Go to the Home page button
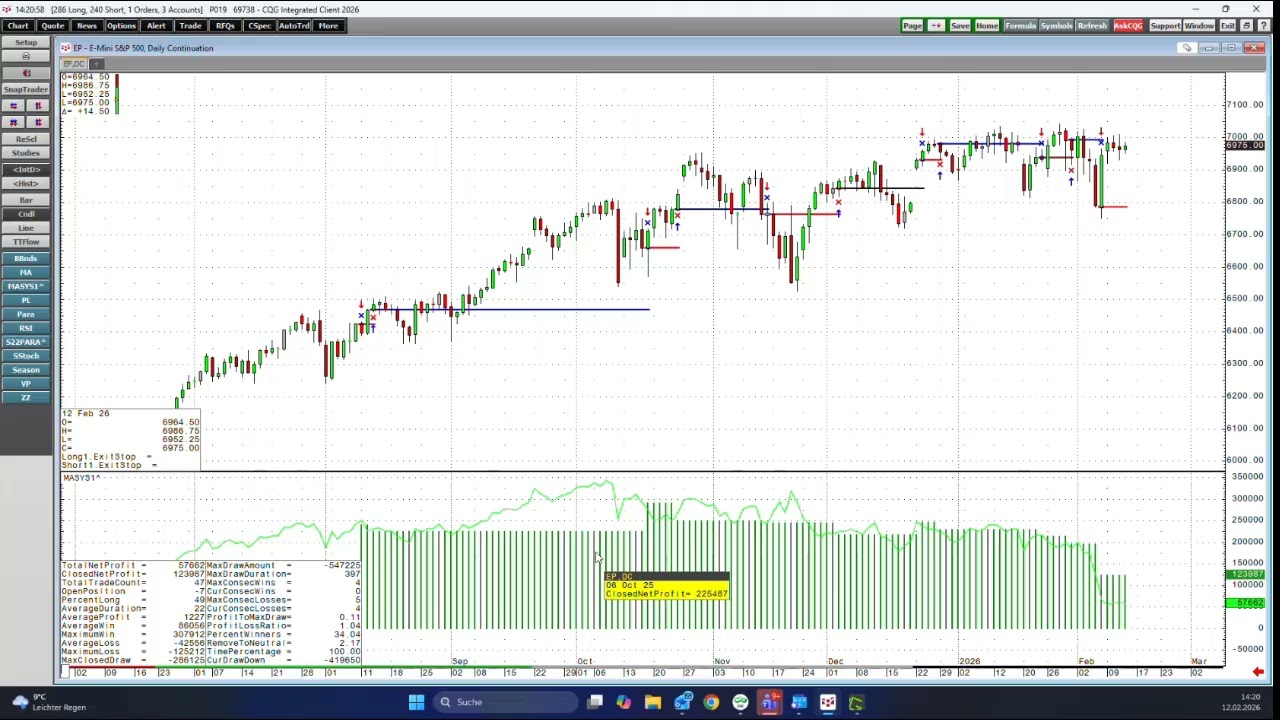This screenshot has height=720, width=1280. point(987,25)
